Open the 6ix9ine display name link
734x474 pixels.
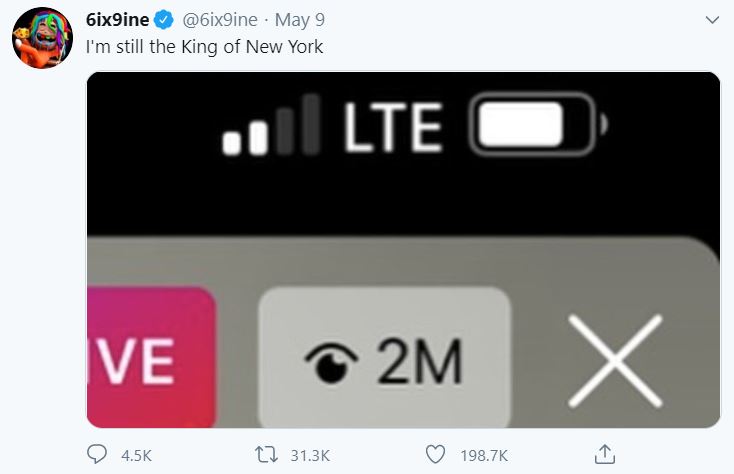115,20
